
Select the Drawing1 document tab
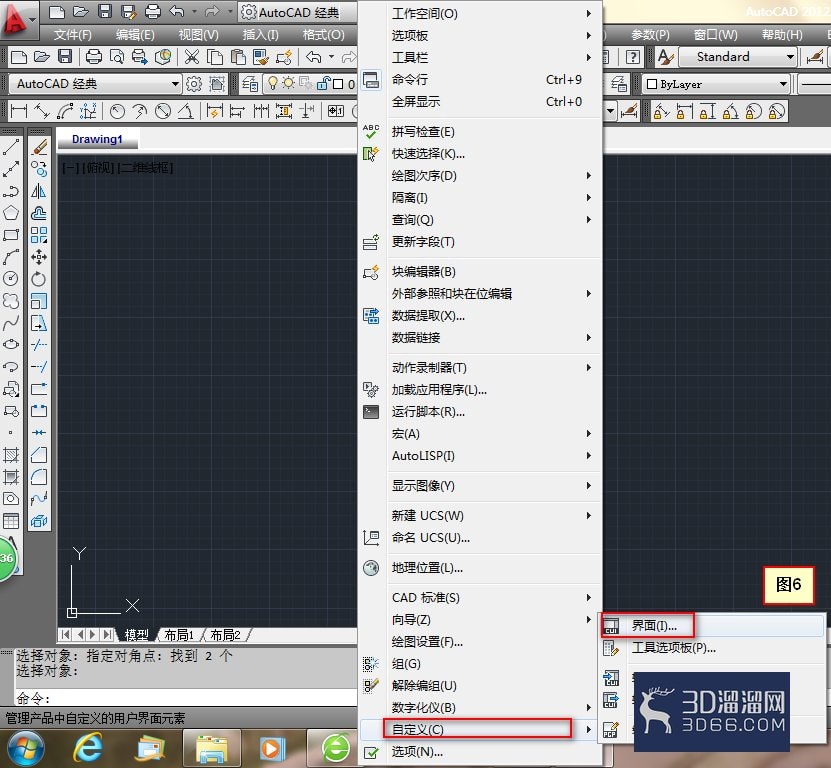click(x=97, y=139)
